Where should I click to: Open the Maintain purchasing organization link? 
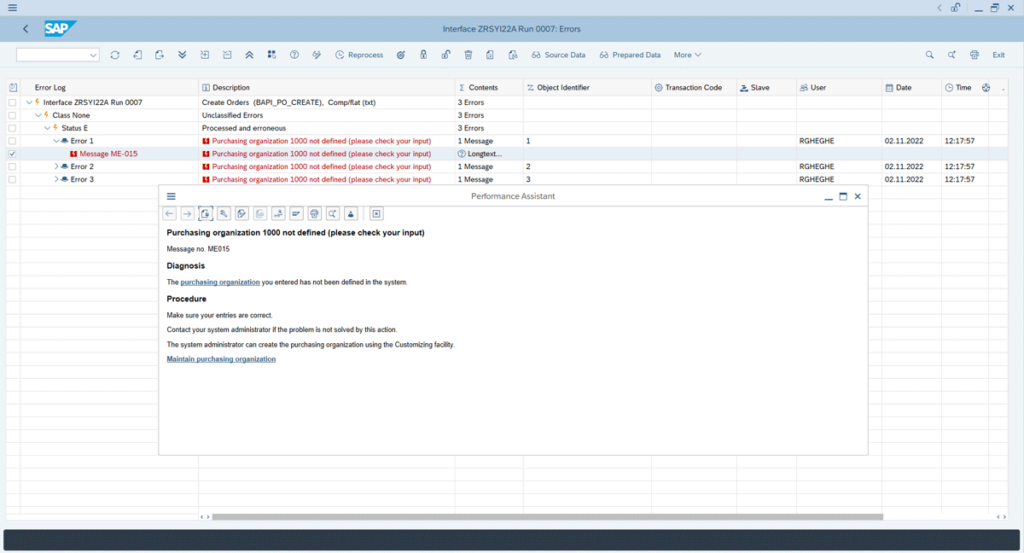(221, 359)
